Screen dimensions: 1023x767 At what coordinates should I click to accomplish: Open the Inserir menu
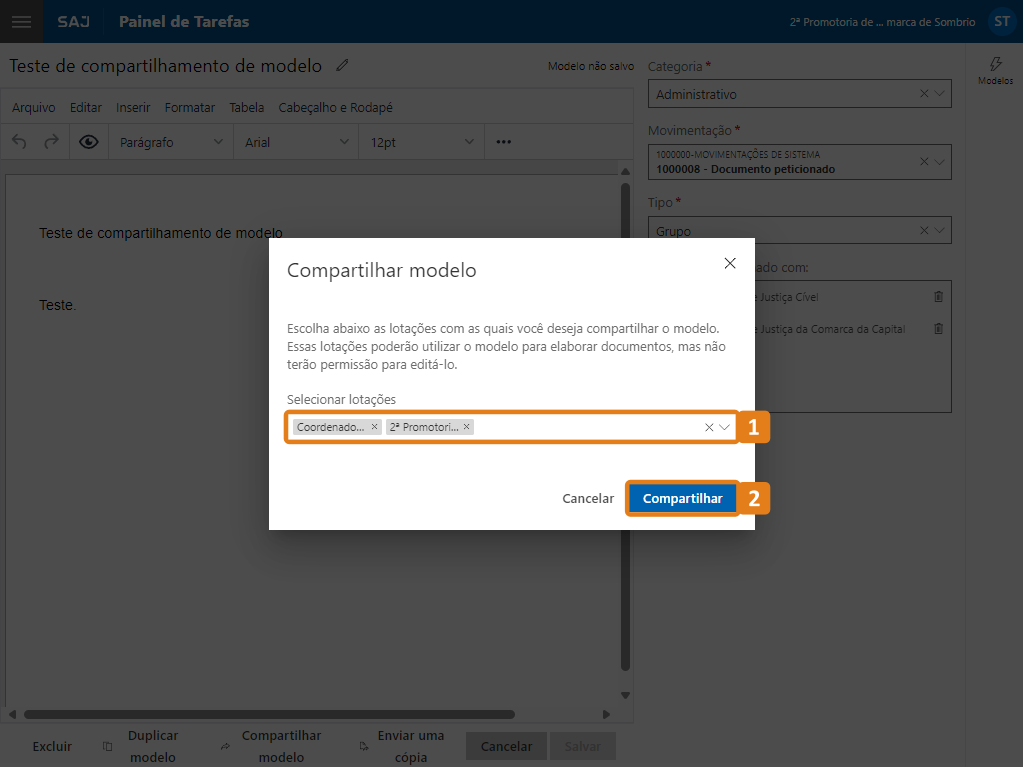click(x=133, y=108)
